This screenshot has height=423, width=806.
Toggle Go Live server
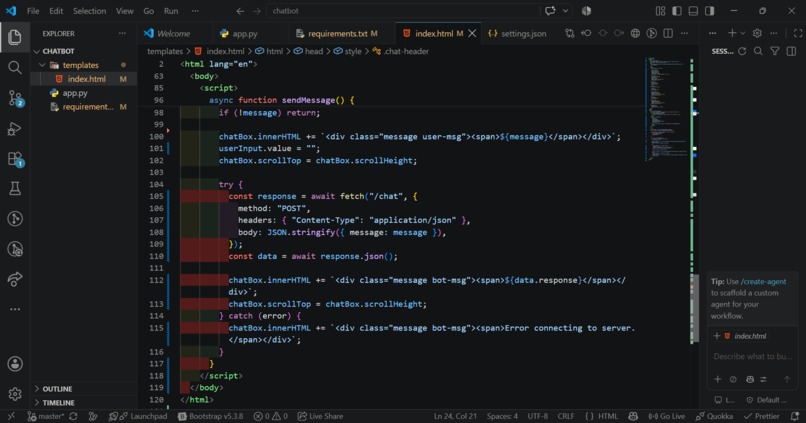(667, 416)
